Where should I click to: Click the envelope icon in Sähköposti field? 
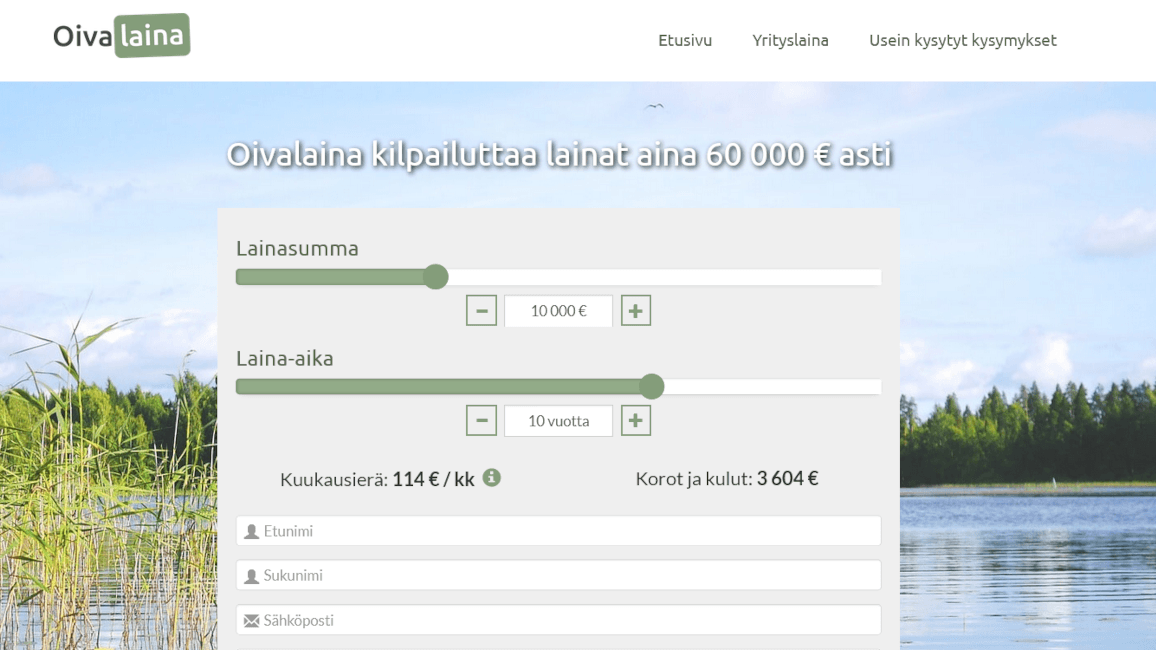251,621
